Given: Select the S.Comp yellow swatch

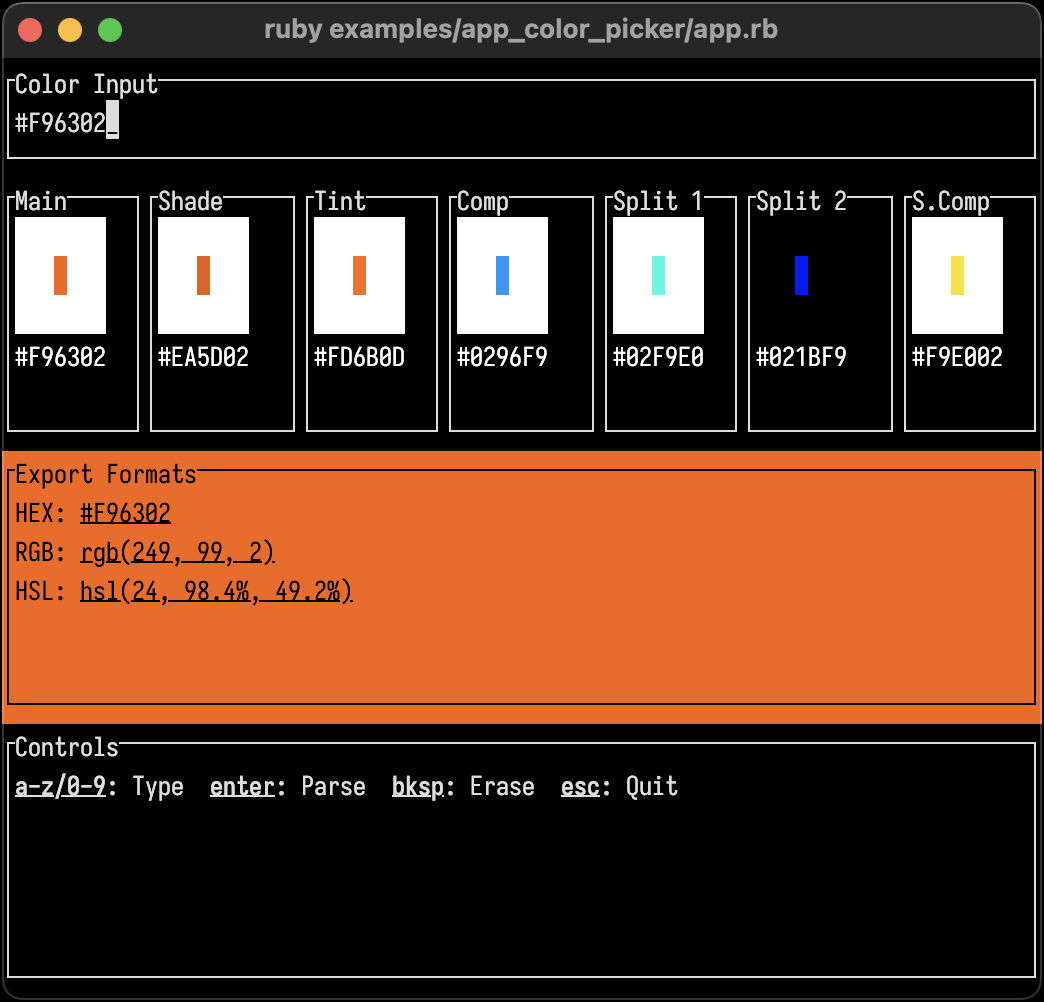Looking at the screenshot, I should point(957,275).
